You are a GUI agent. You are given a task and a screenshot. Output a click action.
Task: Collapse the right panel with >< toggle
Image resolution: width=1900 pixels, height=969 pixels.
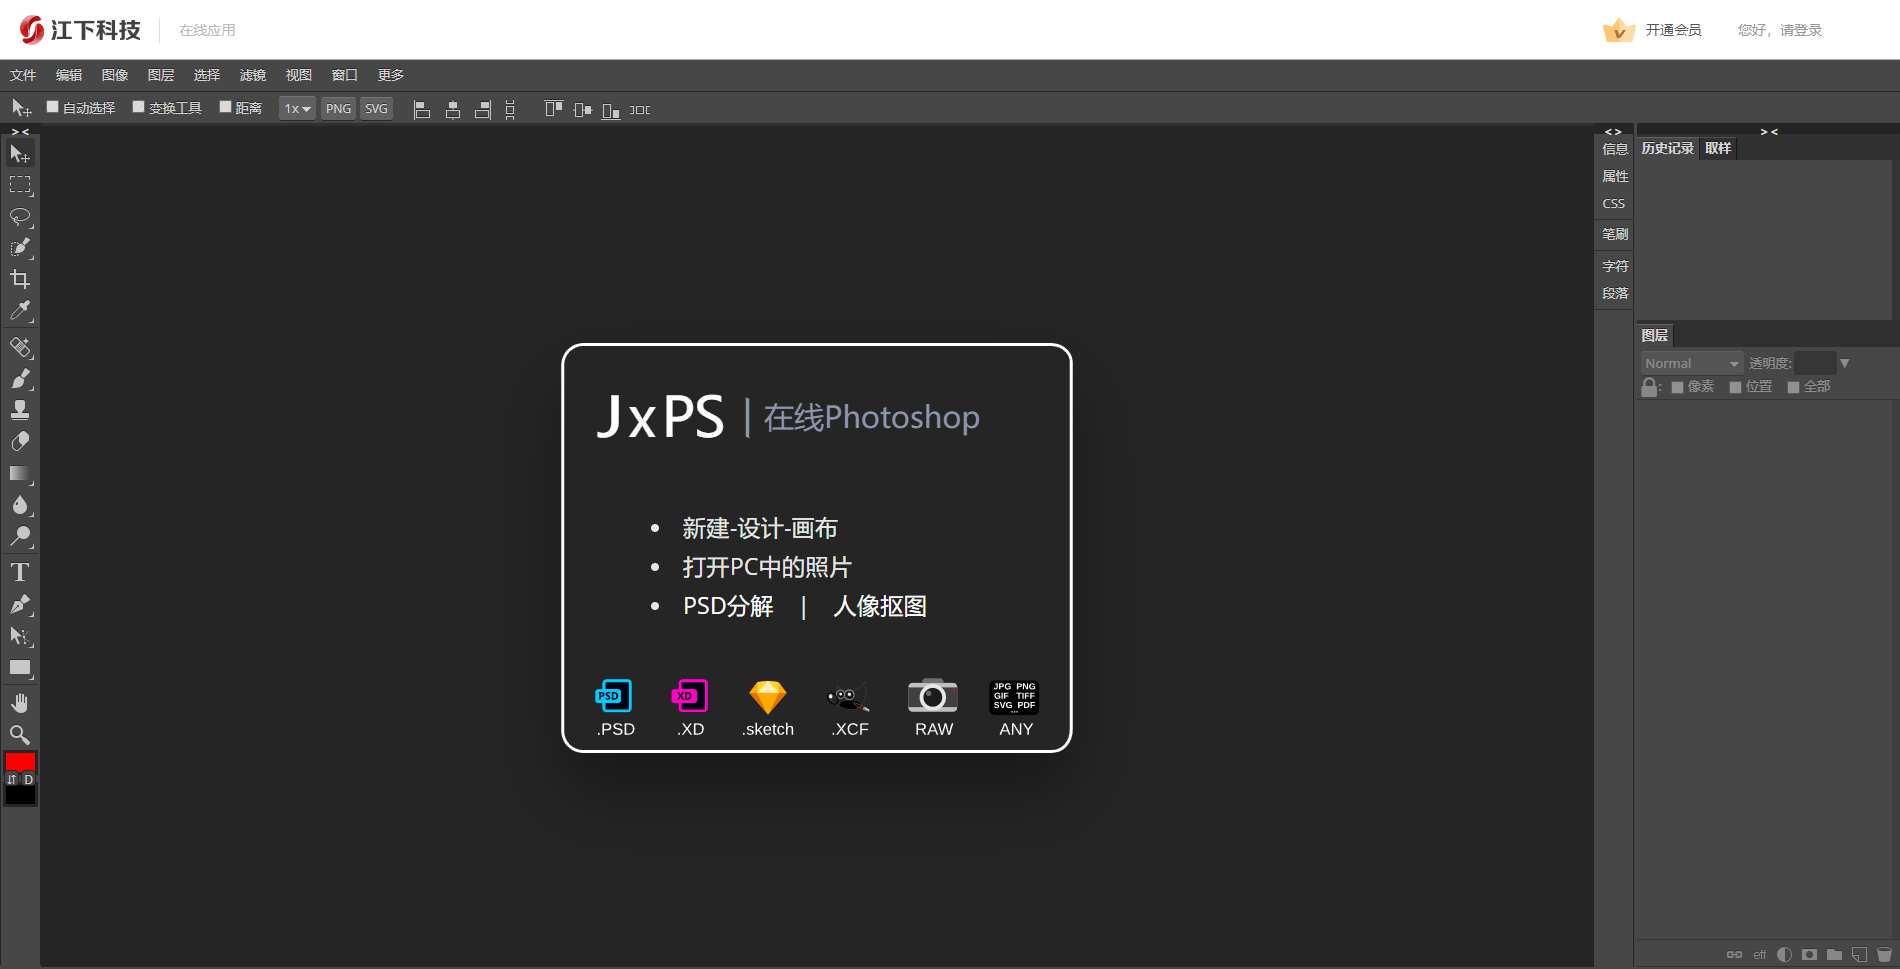(1769, 131)
